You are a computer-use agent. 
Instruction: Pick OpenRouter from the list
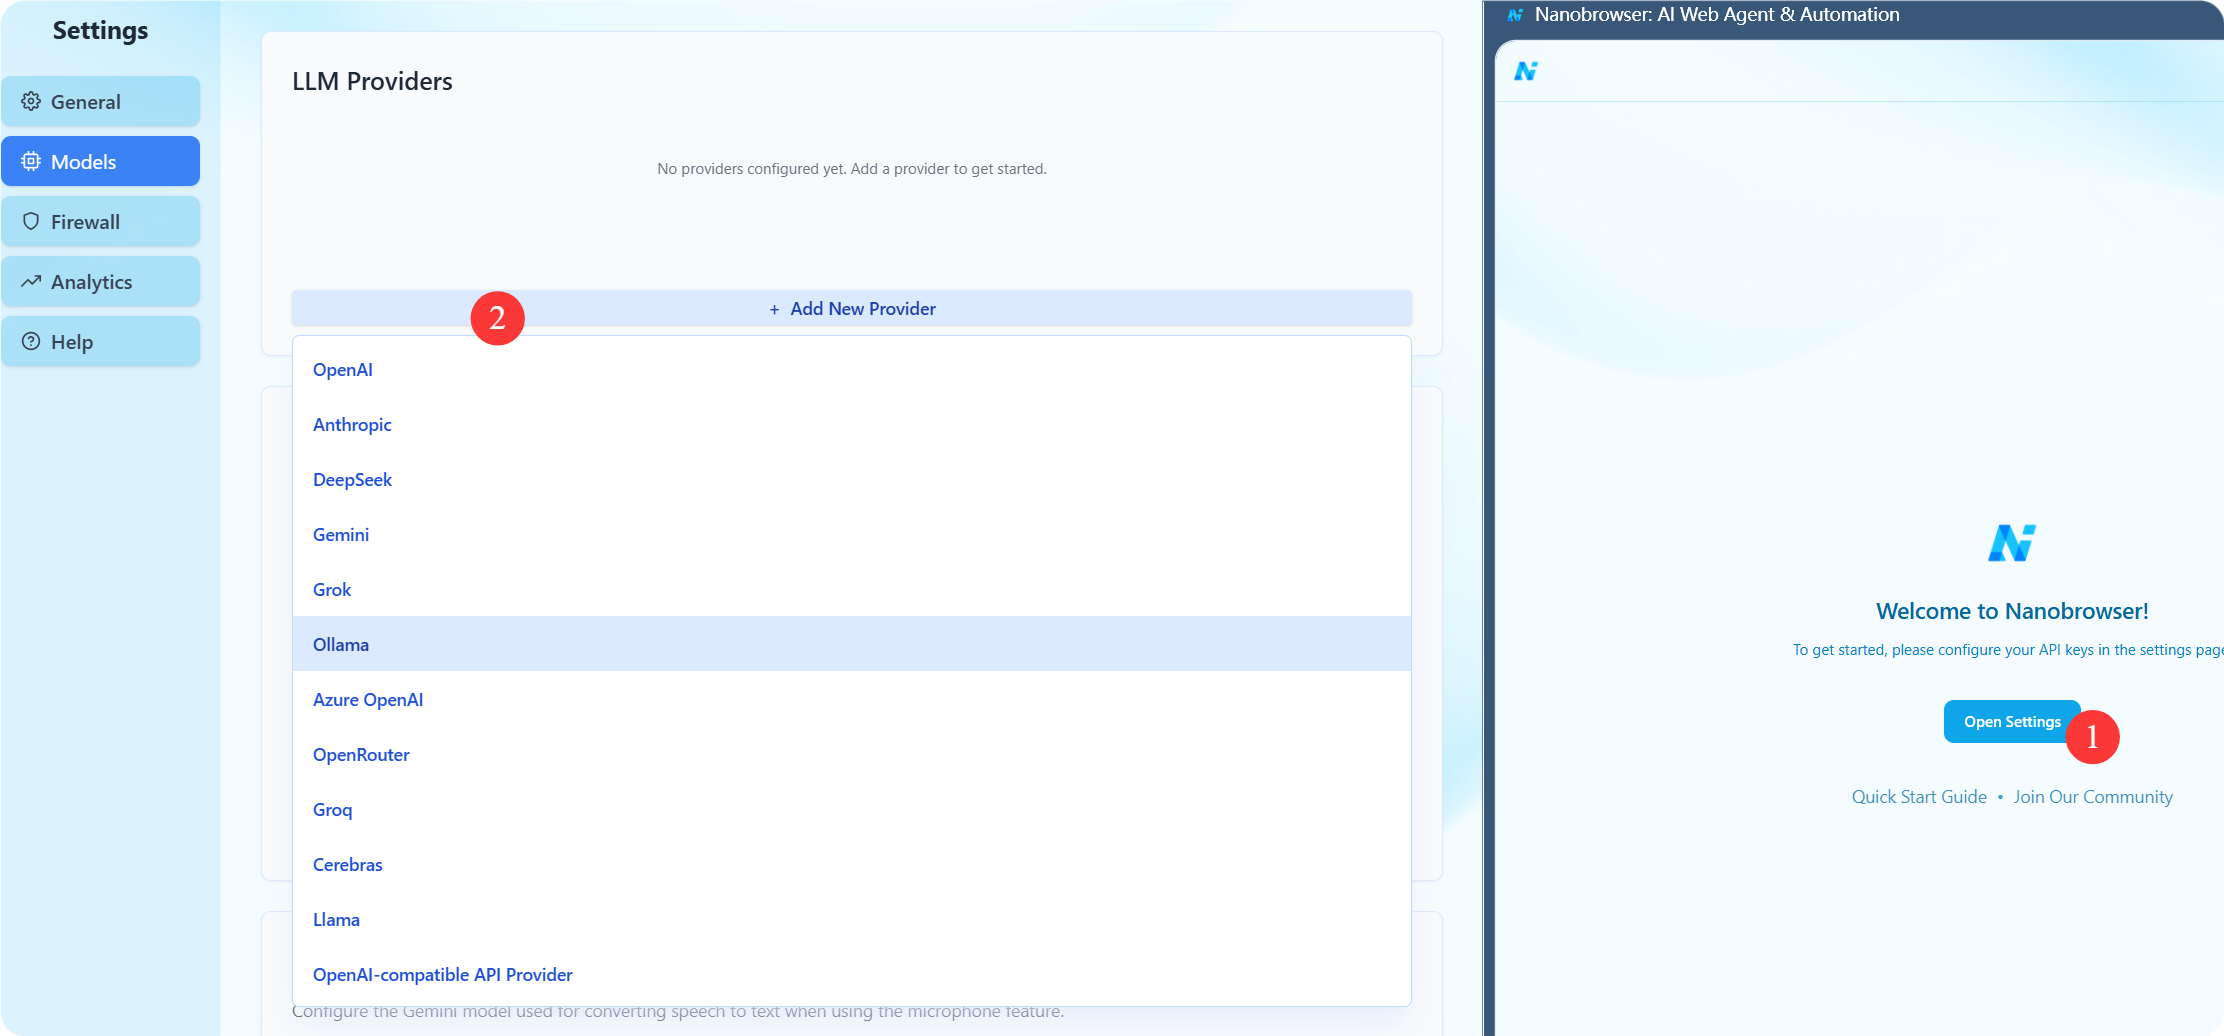coord(361,755)
